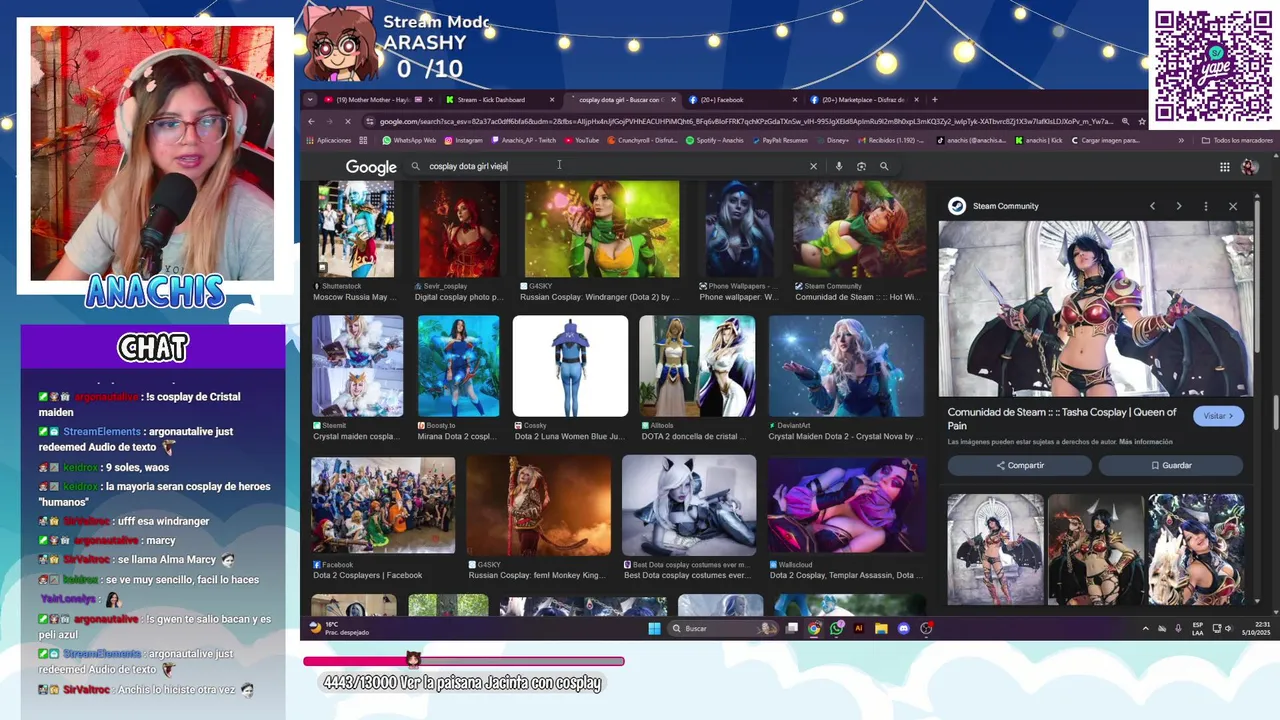Viewport: 1280px width, 720px height.
Task: Open Crunchyroll bookmark
Action: pos(642,140)
